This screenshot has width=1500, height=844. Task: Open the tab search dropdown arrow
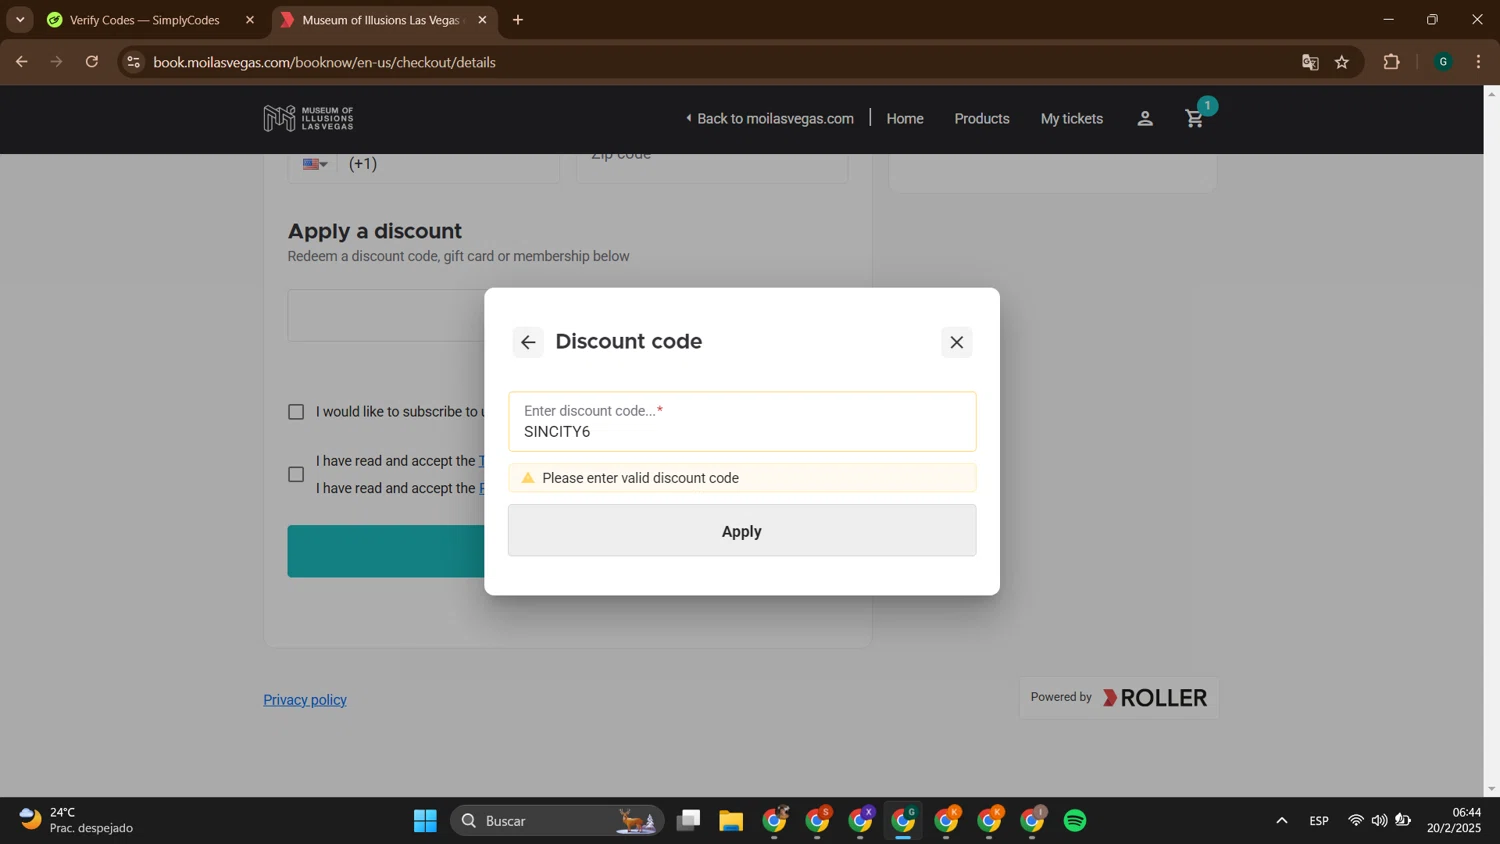(x=20, y=20)
